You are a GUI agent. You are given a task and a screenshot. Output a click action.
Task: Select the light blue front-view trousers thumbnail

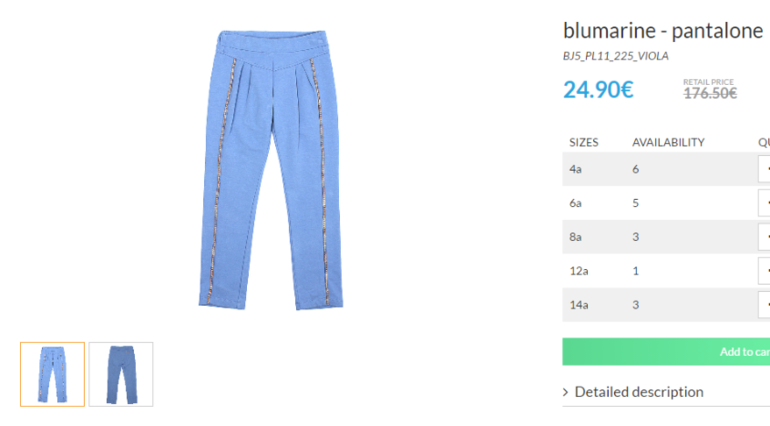53,374
